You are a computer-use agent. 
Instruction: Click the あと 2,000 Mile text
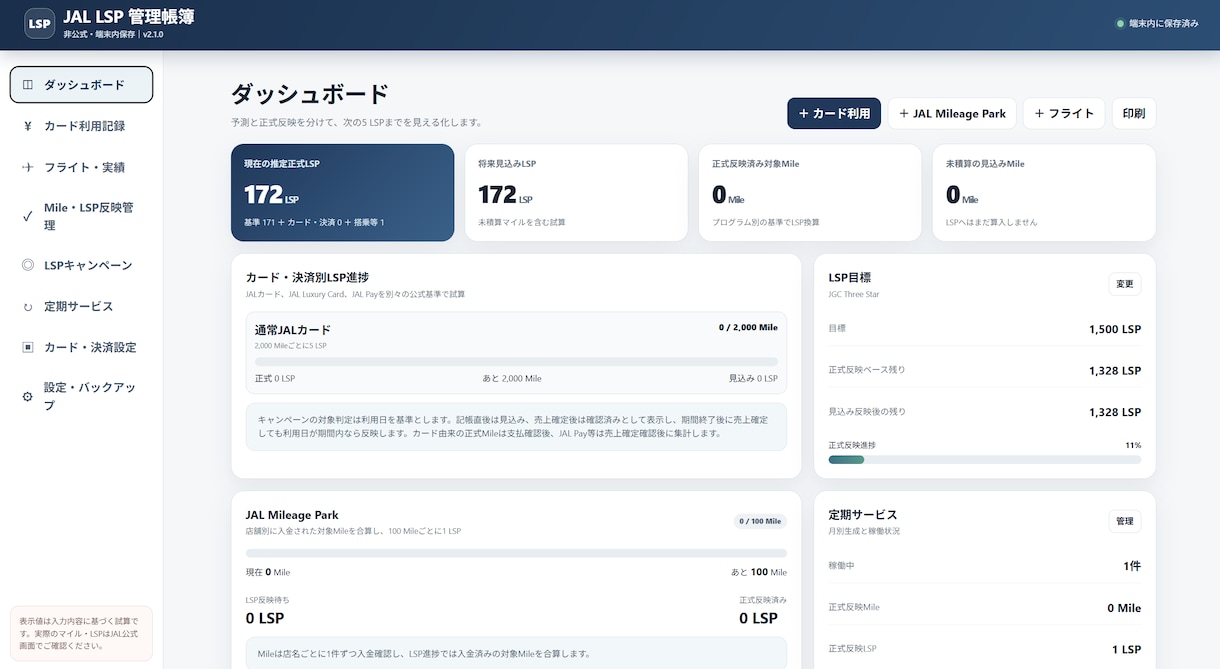pyautogui.click(x=512, y=379)
